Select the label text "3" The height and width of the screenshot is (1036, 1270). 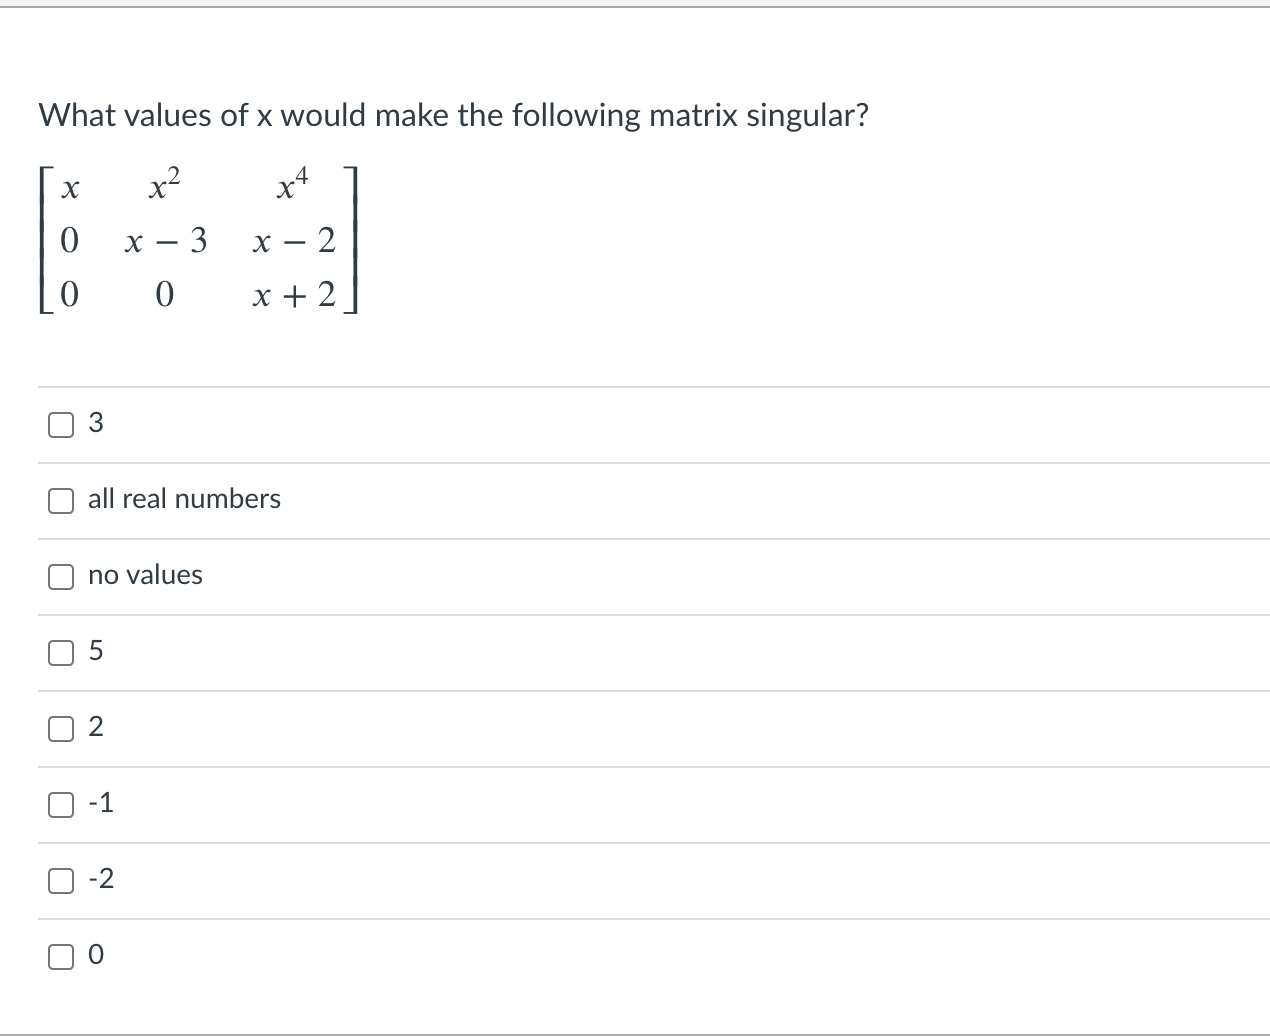coord(95,423)
